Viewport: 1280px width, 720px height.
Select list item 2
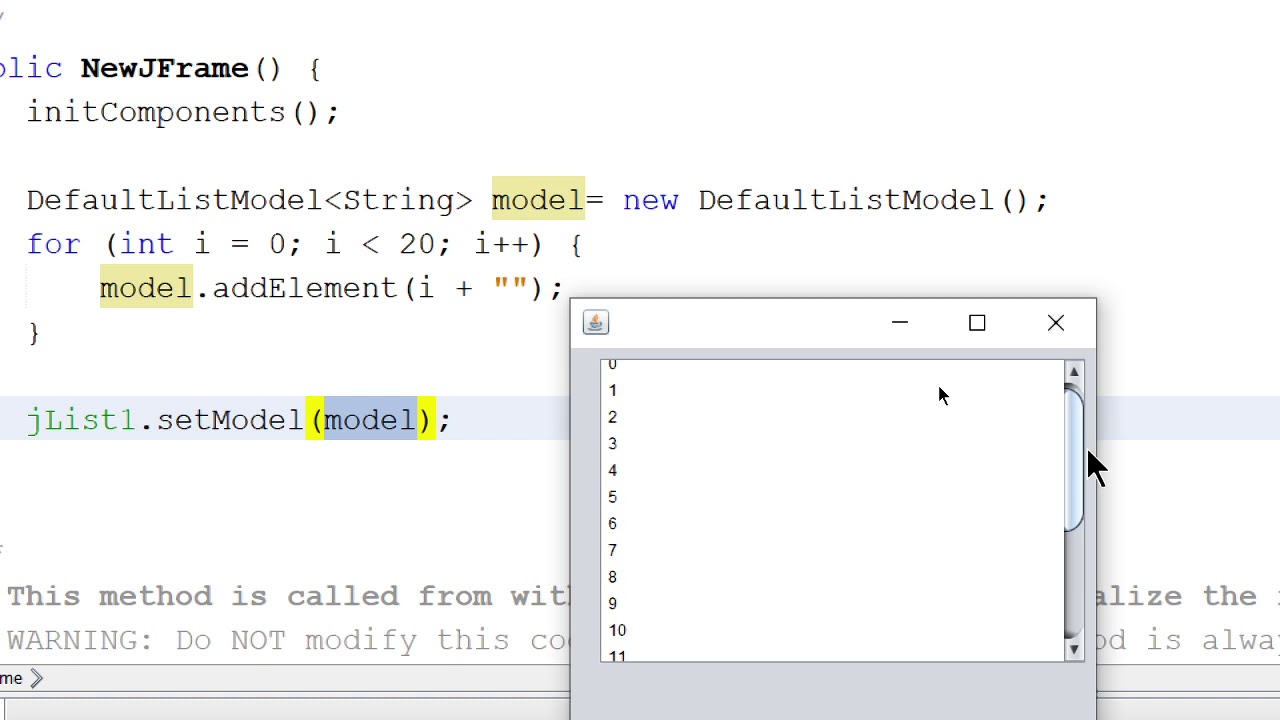coord(832,417)
